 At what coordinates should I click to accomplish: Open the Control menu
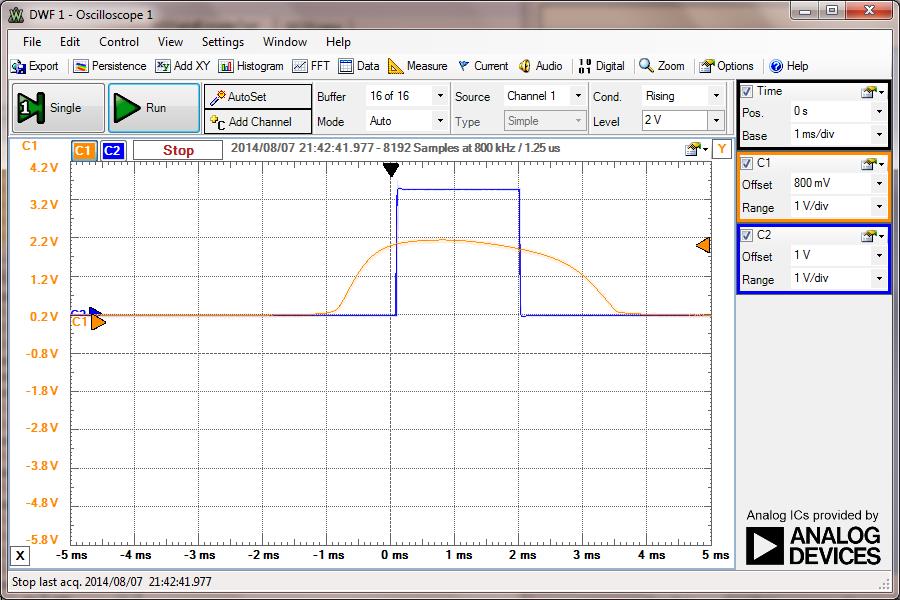coord(119,42)
